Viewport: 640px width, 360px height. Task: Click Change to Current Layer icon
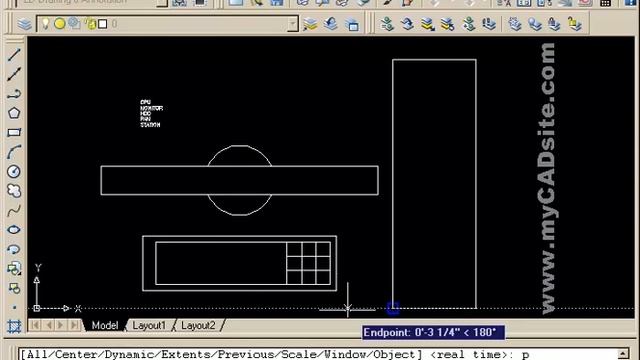point(407,24)
